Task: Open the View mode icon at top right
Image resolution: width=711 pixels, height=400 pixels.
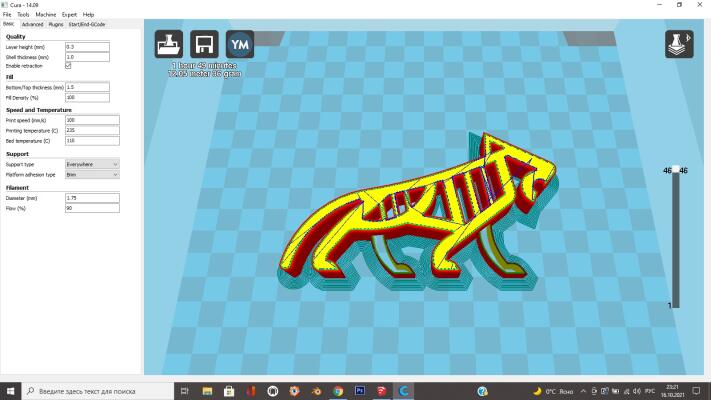Action: point(679,44)
